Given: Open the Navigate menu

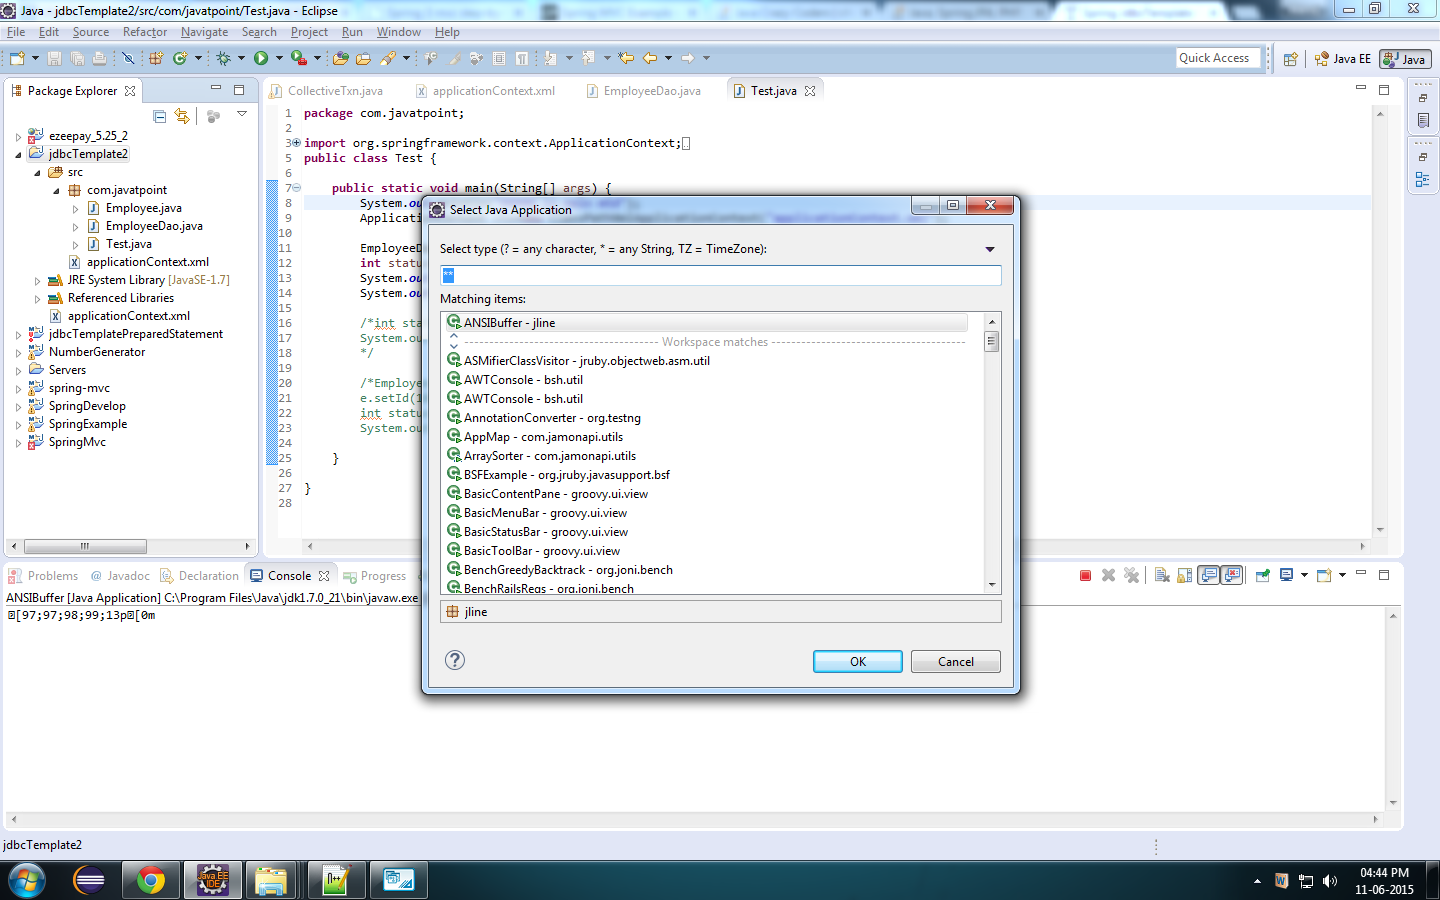Looking at the screenshot, I should (204, 32).
